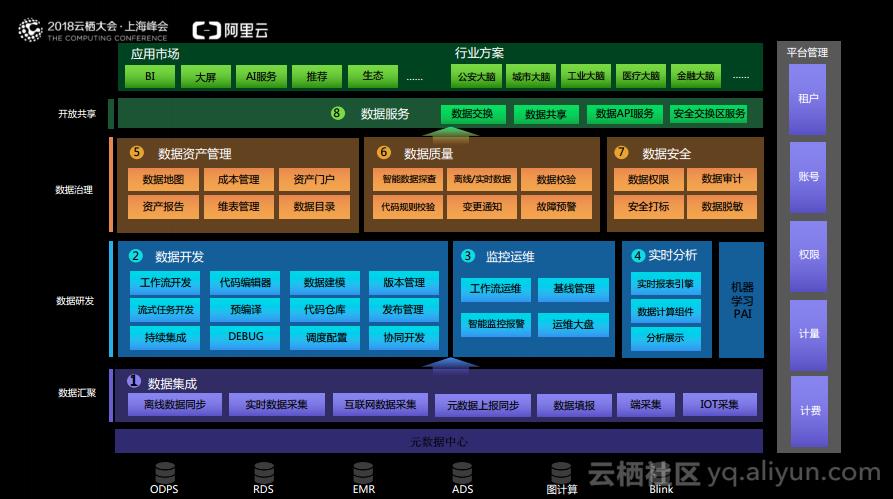Open 租户 in 平台管理
The height and width of the screenshot is (499, 893).
(x=808, y=99)
